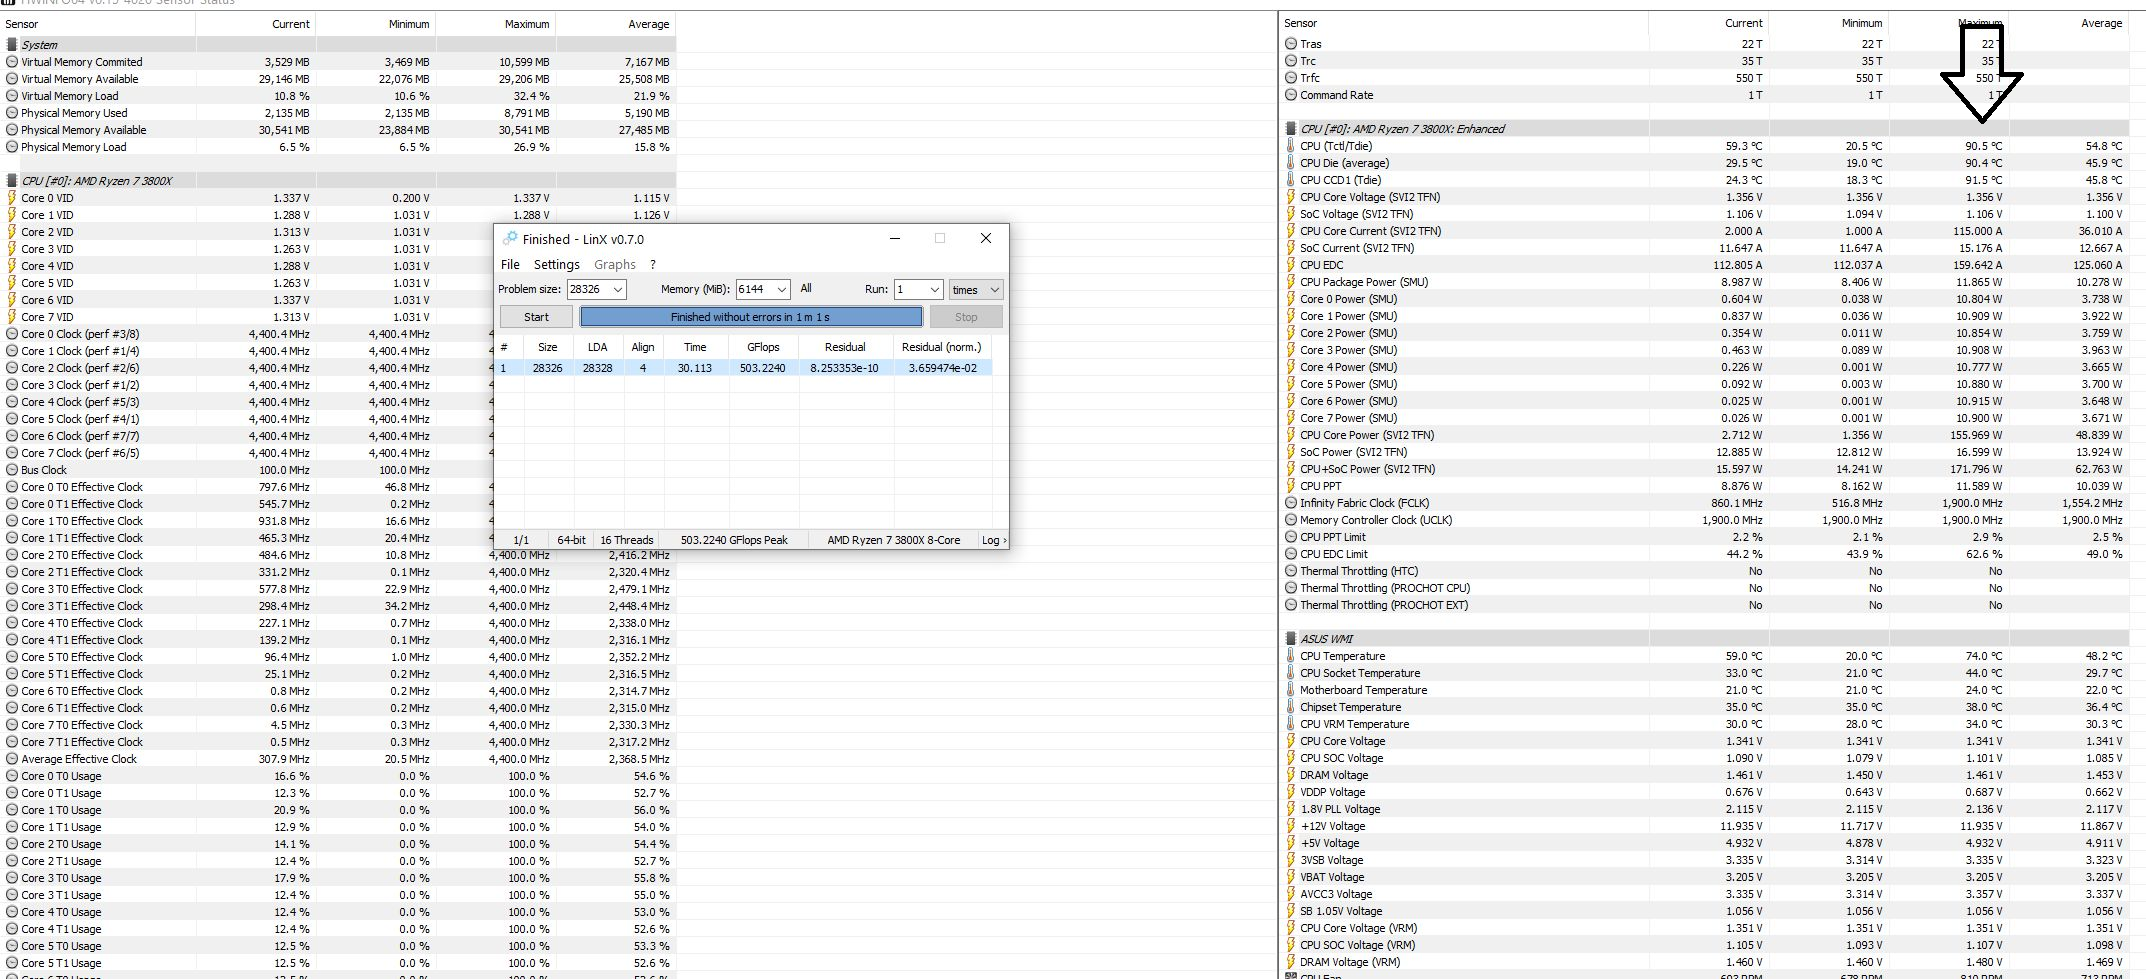Open the Settings menu in LinX
This screenshot has width=2146, height=979.
pos(556,265)
